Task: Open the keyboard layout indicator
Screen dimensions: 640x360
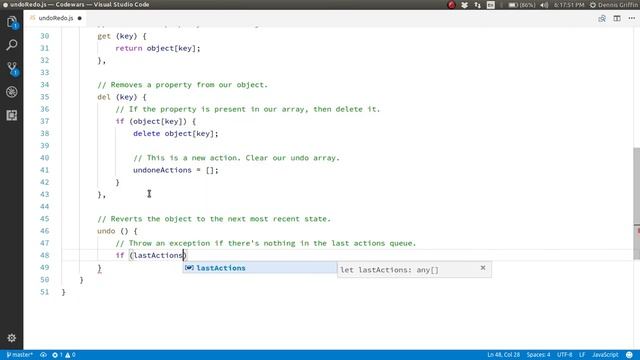Action: [491, 5]
